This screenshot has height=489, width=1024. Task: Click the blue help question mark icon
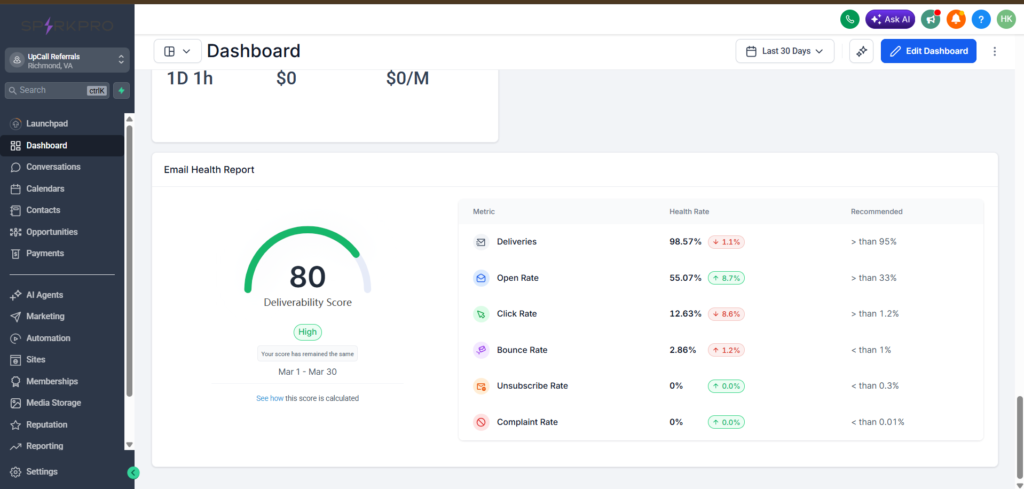pyautogui.click(x=981, y=19)
